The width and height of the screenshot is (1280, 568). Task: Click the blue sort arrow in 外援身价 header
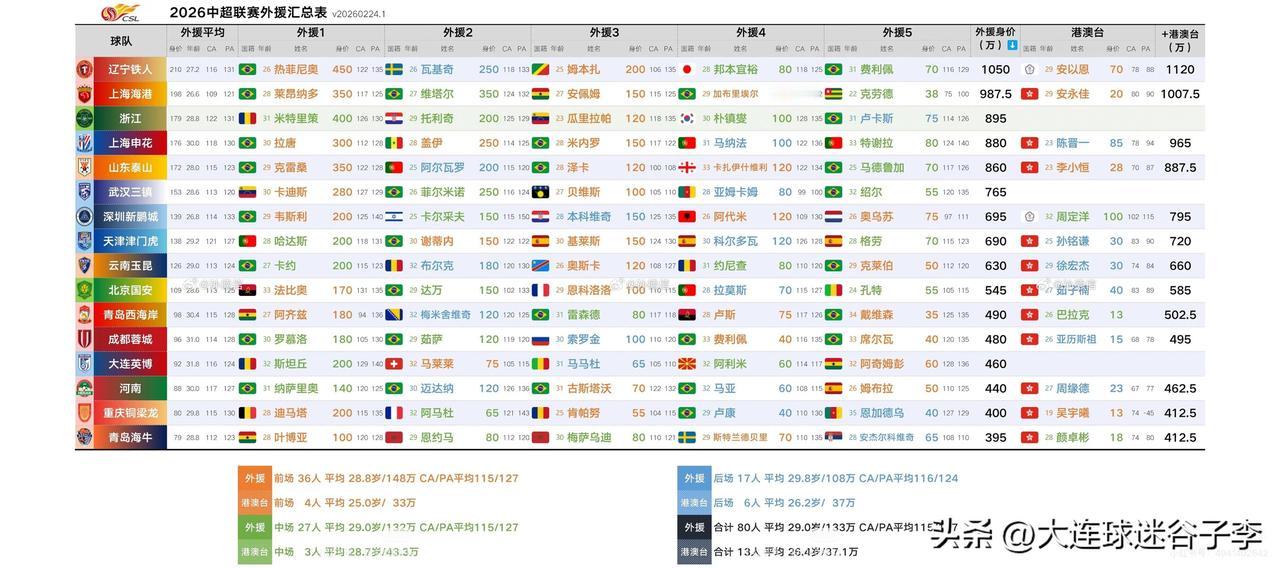tap(1012, 45)
